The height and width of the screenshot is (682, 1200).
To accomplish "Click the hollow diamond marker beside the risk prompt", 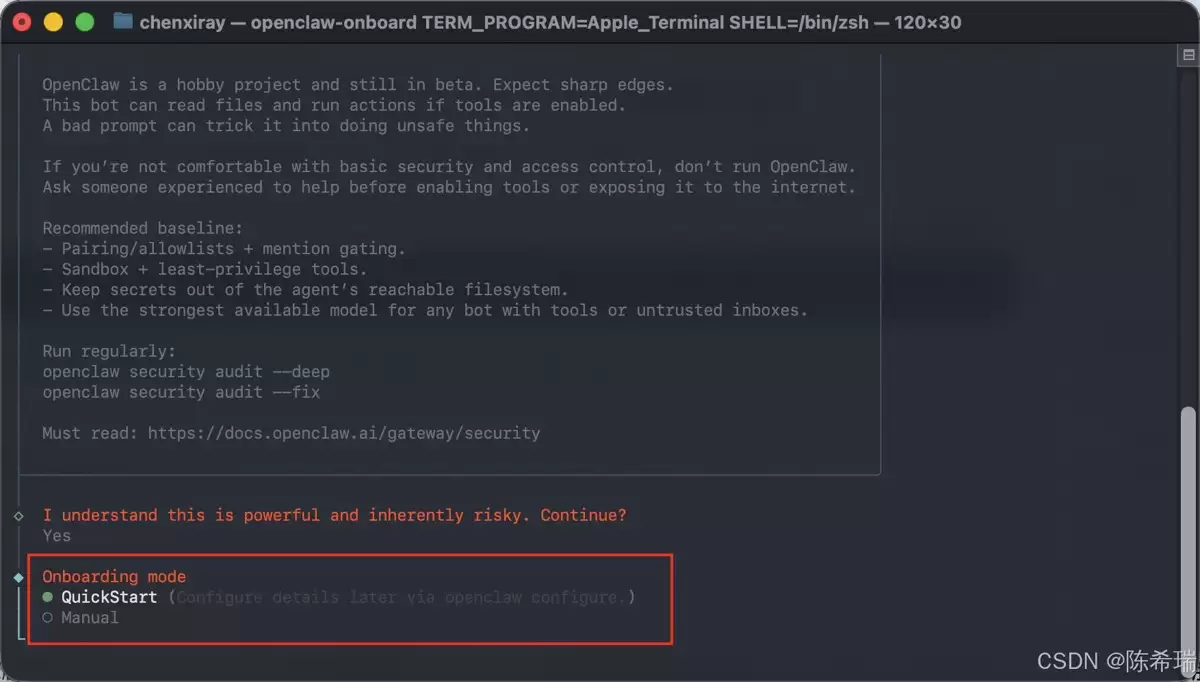I will click(18, 516).
